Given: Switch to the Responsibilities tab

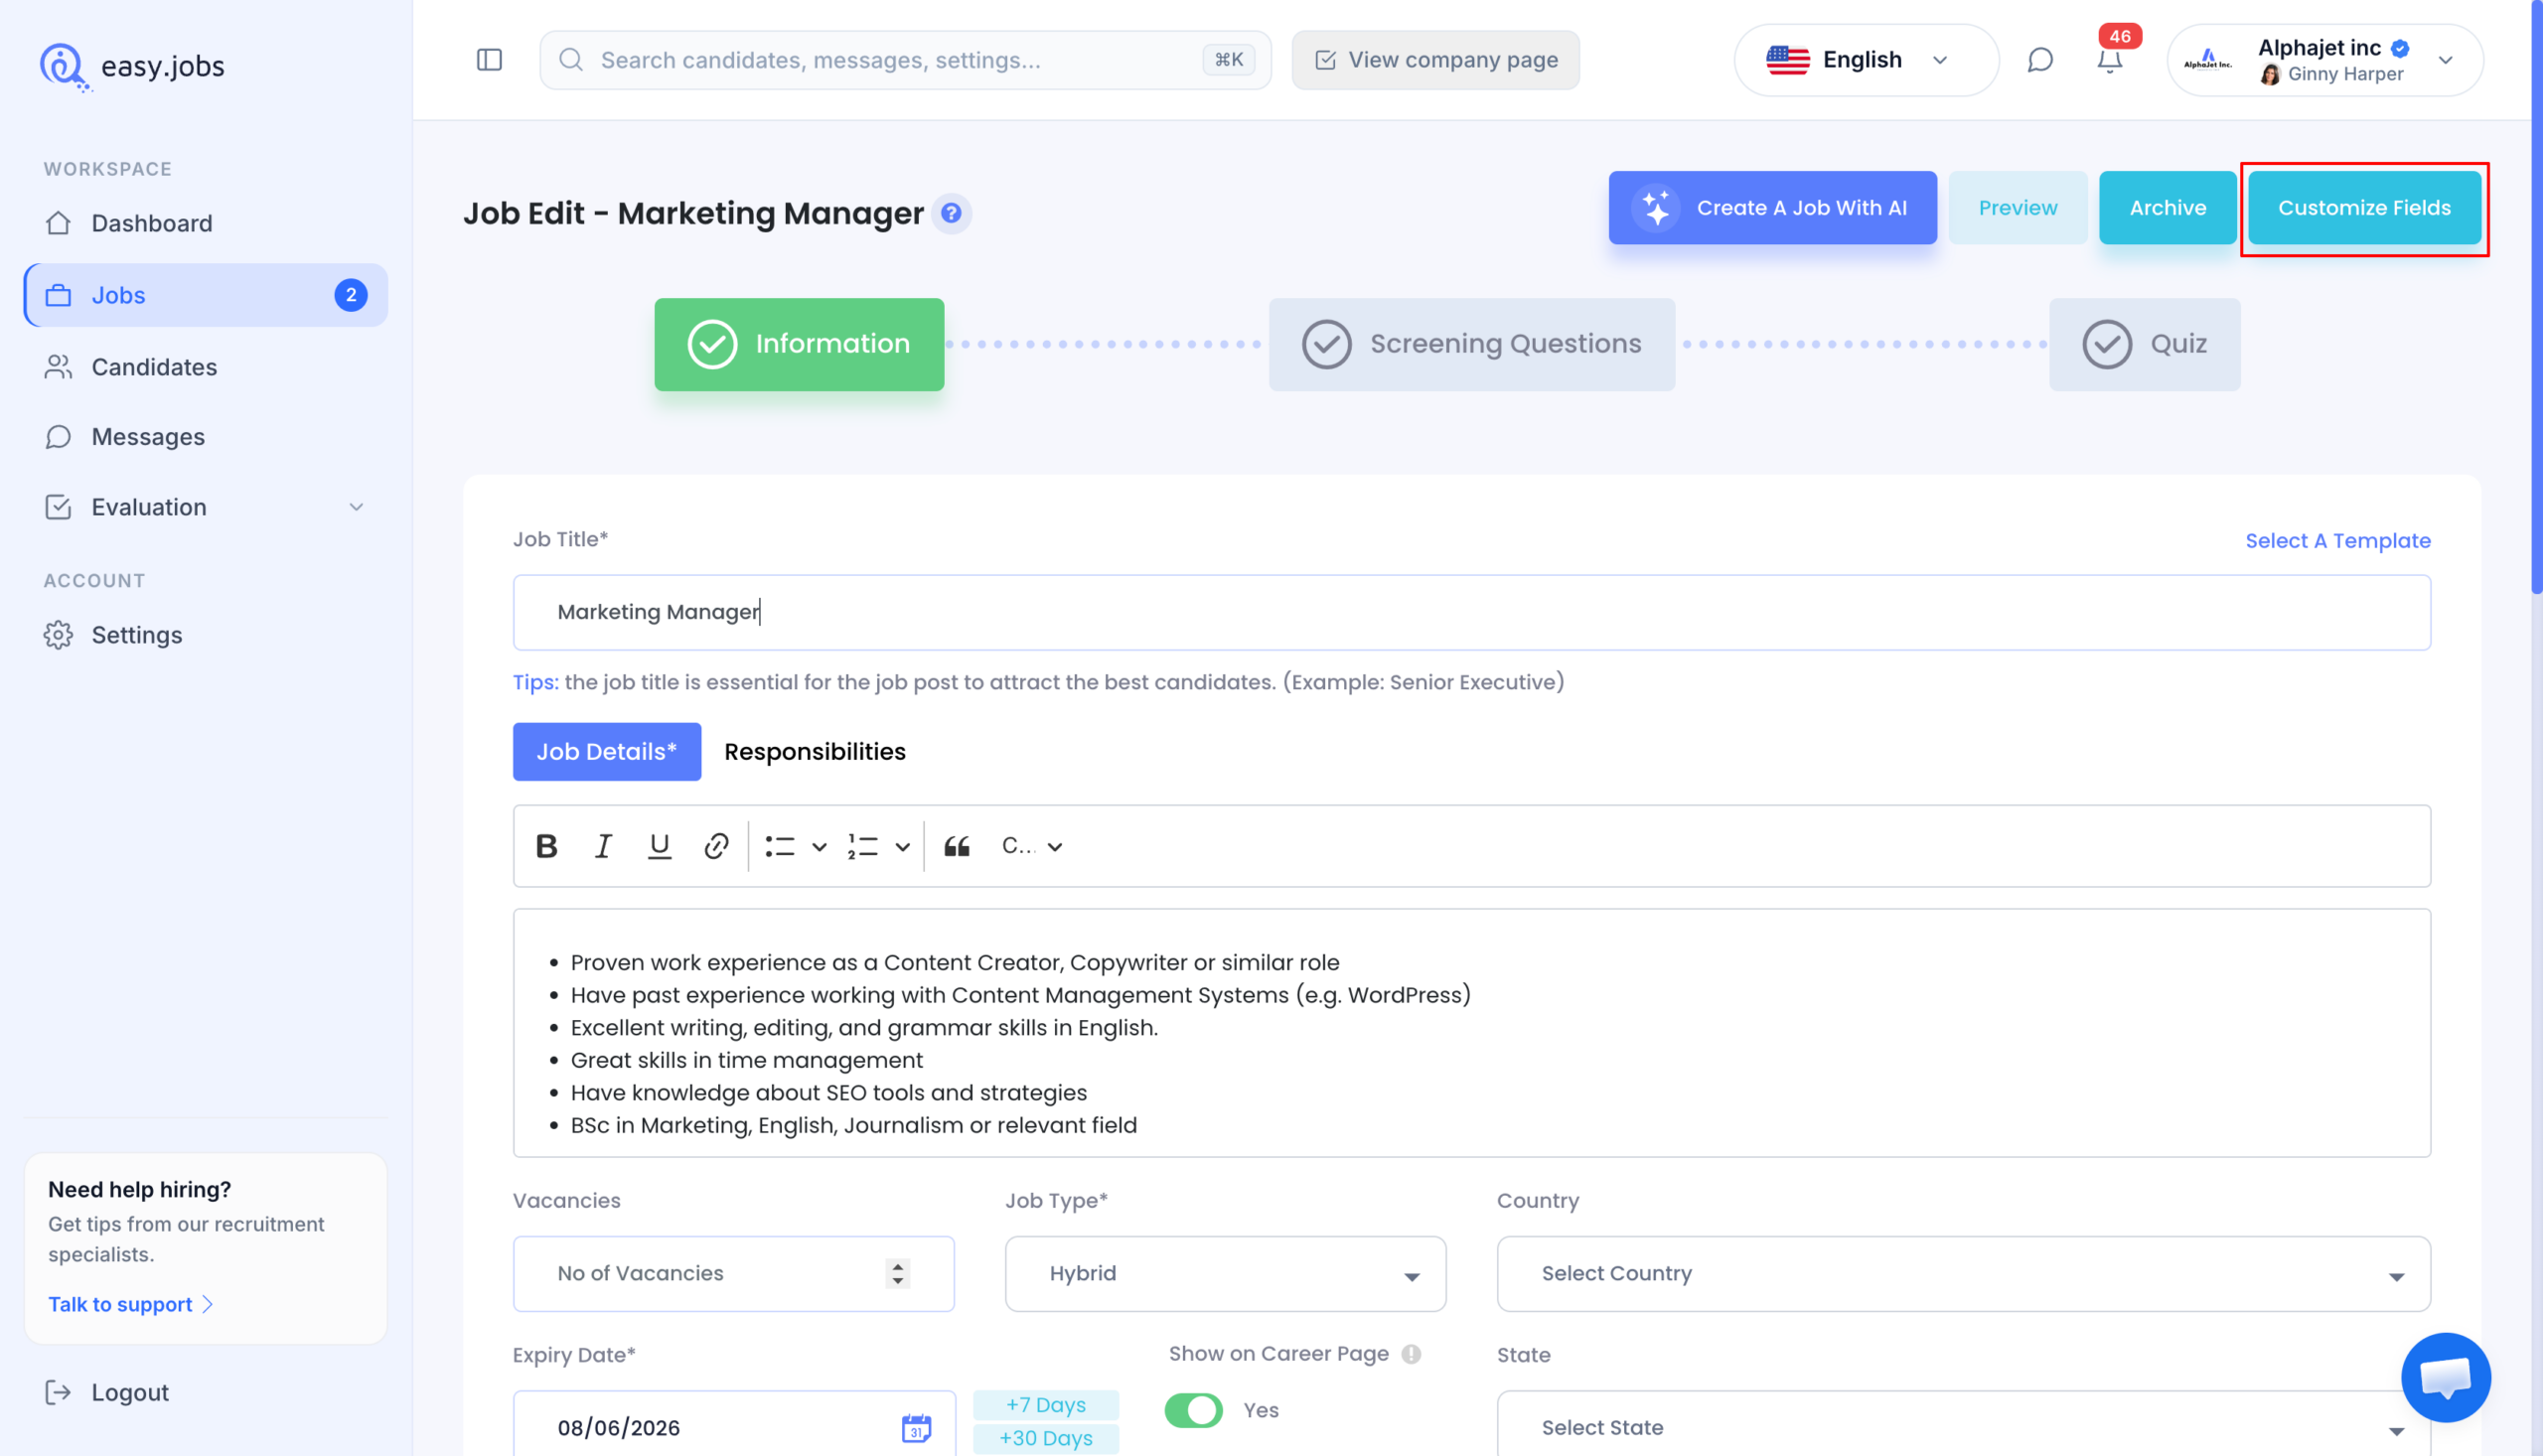Looking at the screenshot, I should tap(814, 752).
